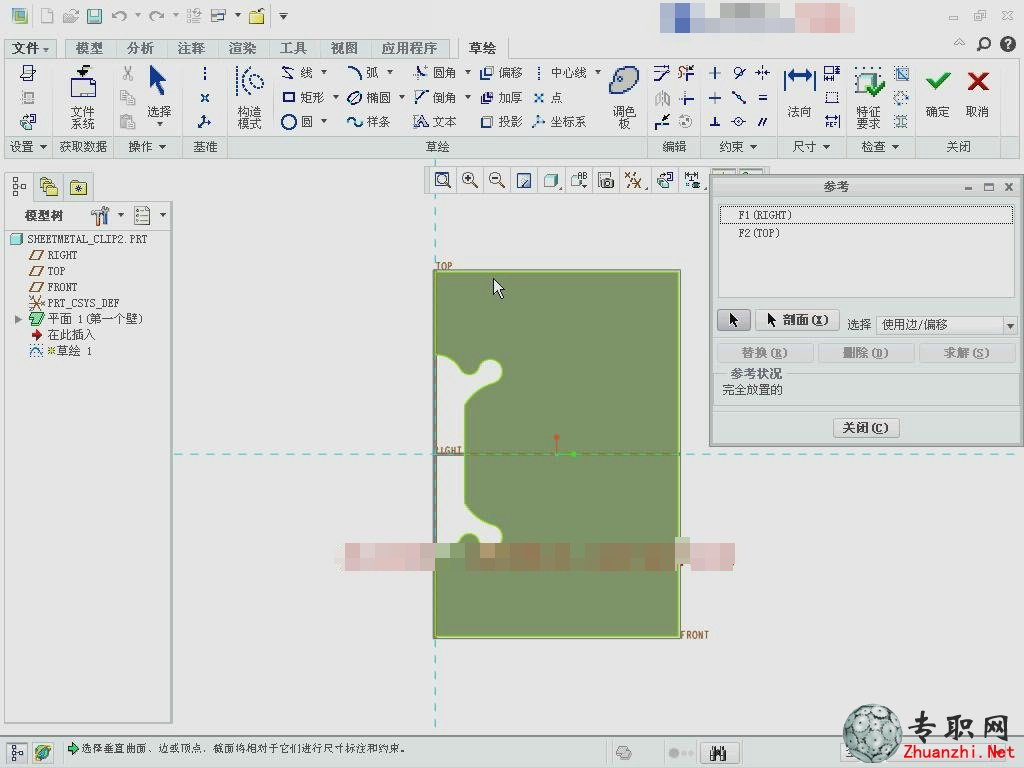Select the Ellipse sketch tool
The image size is (1024, 768).
(x=368, y=97)
